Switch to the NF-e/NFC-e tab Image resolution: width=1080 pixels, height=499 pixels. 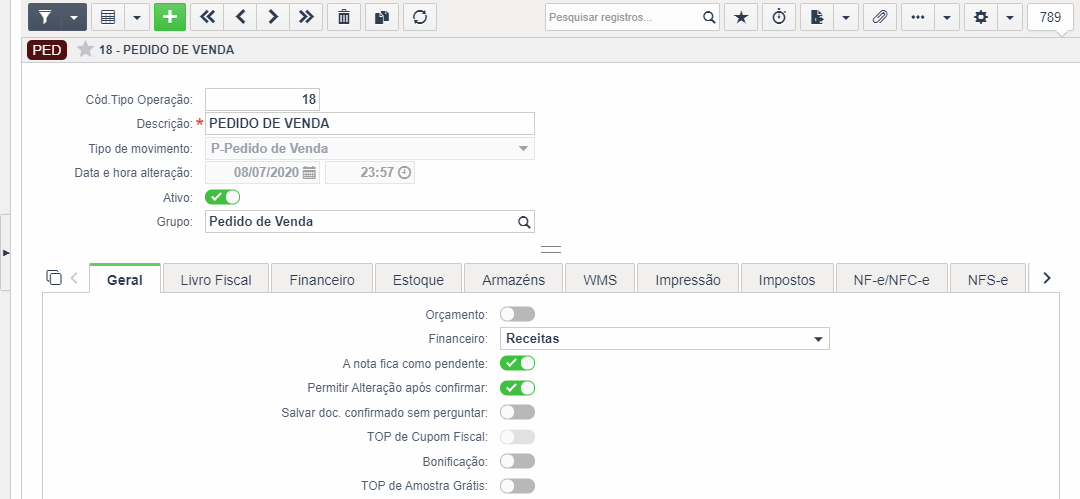891,280
